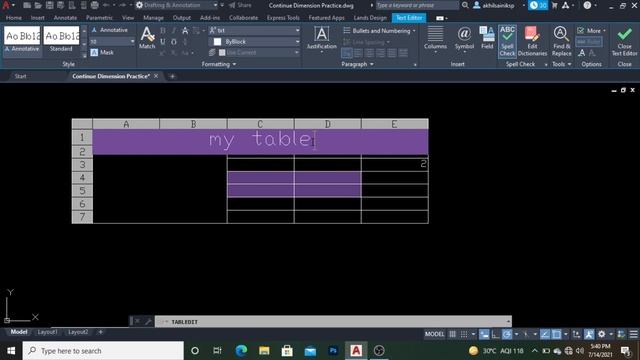Select the Annotative text style thumbnail
Image resolution: width=640 pixels, height=360 pixels.
pyautogui.click(x=22, y=40)
